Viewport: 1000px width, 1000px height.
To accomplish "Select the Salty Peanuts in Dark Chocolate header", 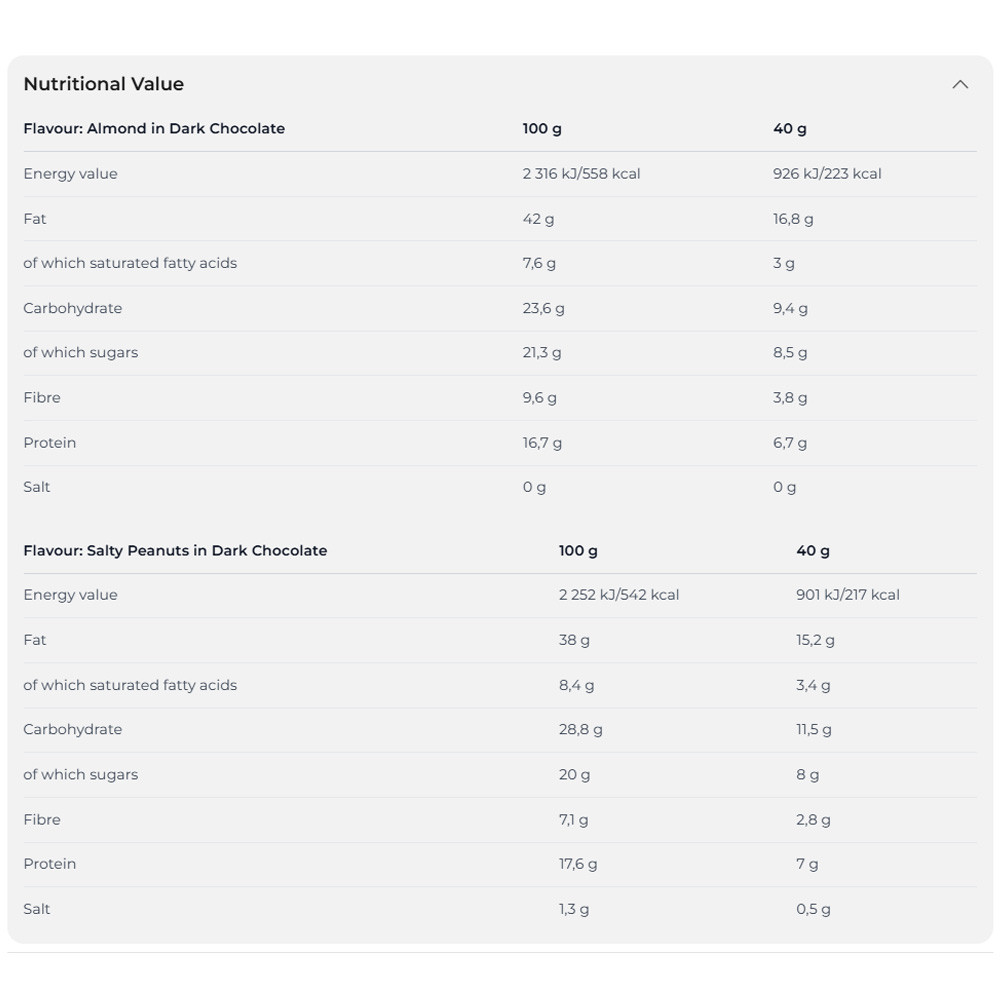I will click(x=175, y=550).
